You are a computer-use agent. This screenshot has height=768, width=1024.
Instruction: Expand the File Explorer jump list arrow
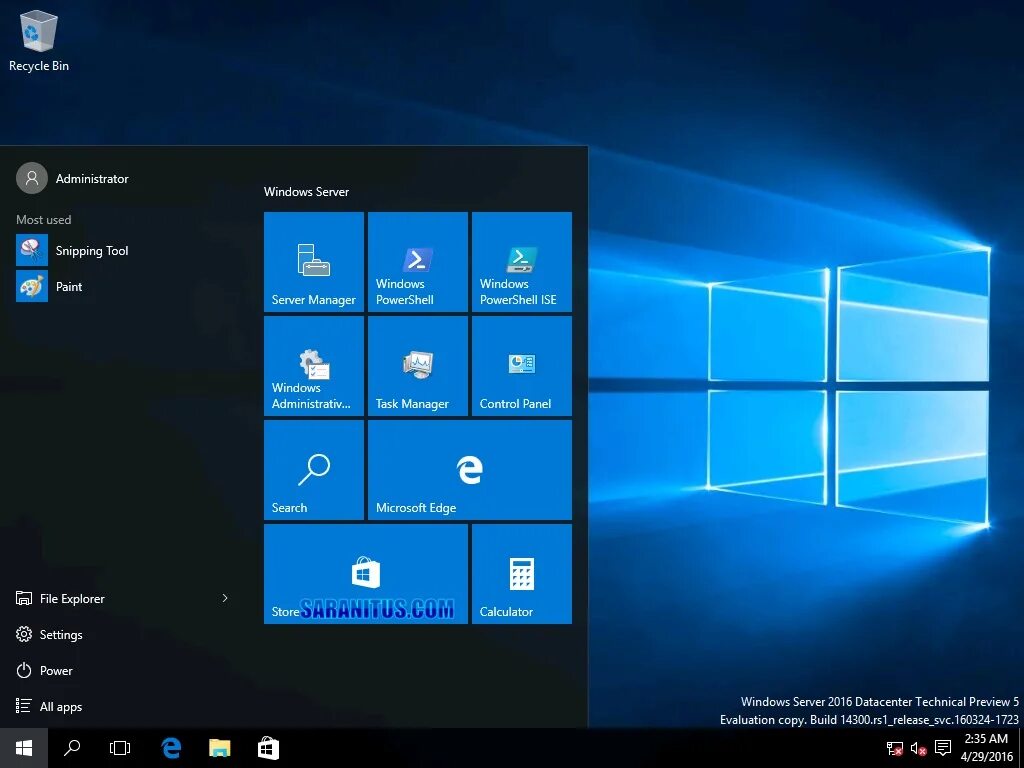click(225, 598)
